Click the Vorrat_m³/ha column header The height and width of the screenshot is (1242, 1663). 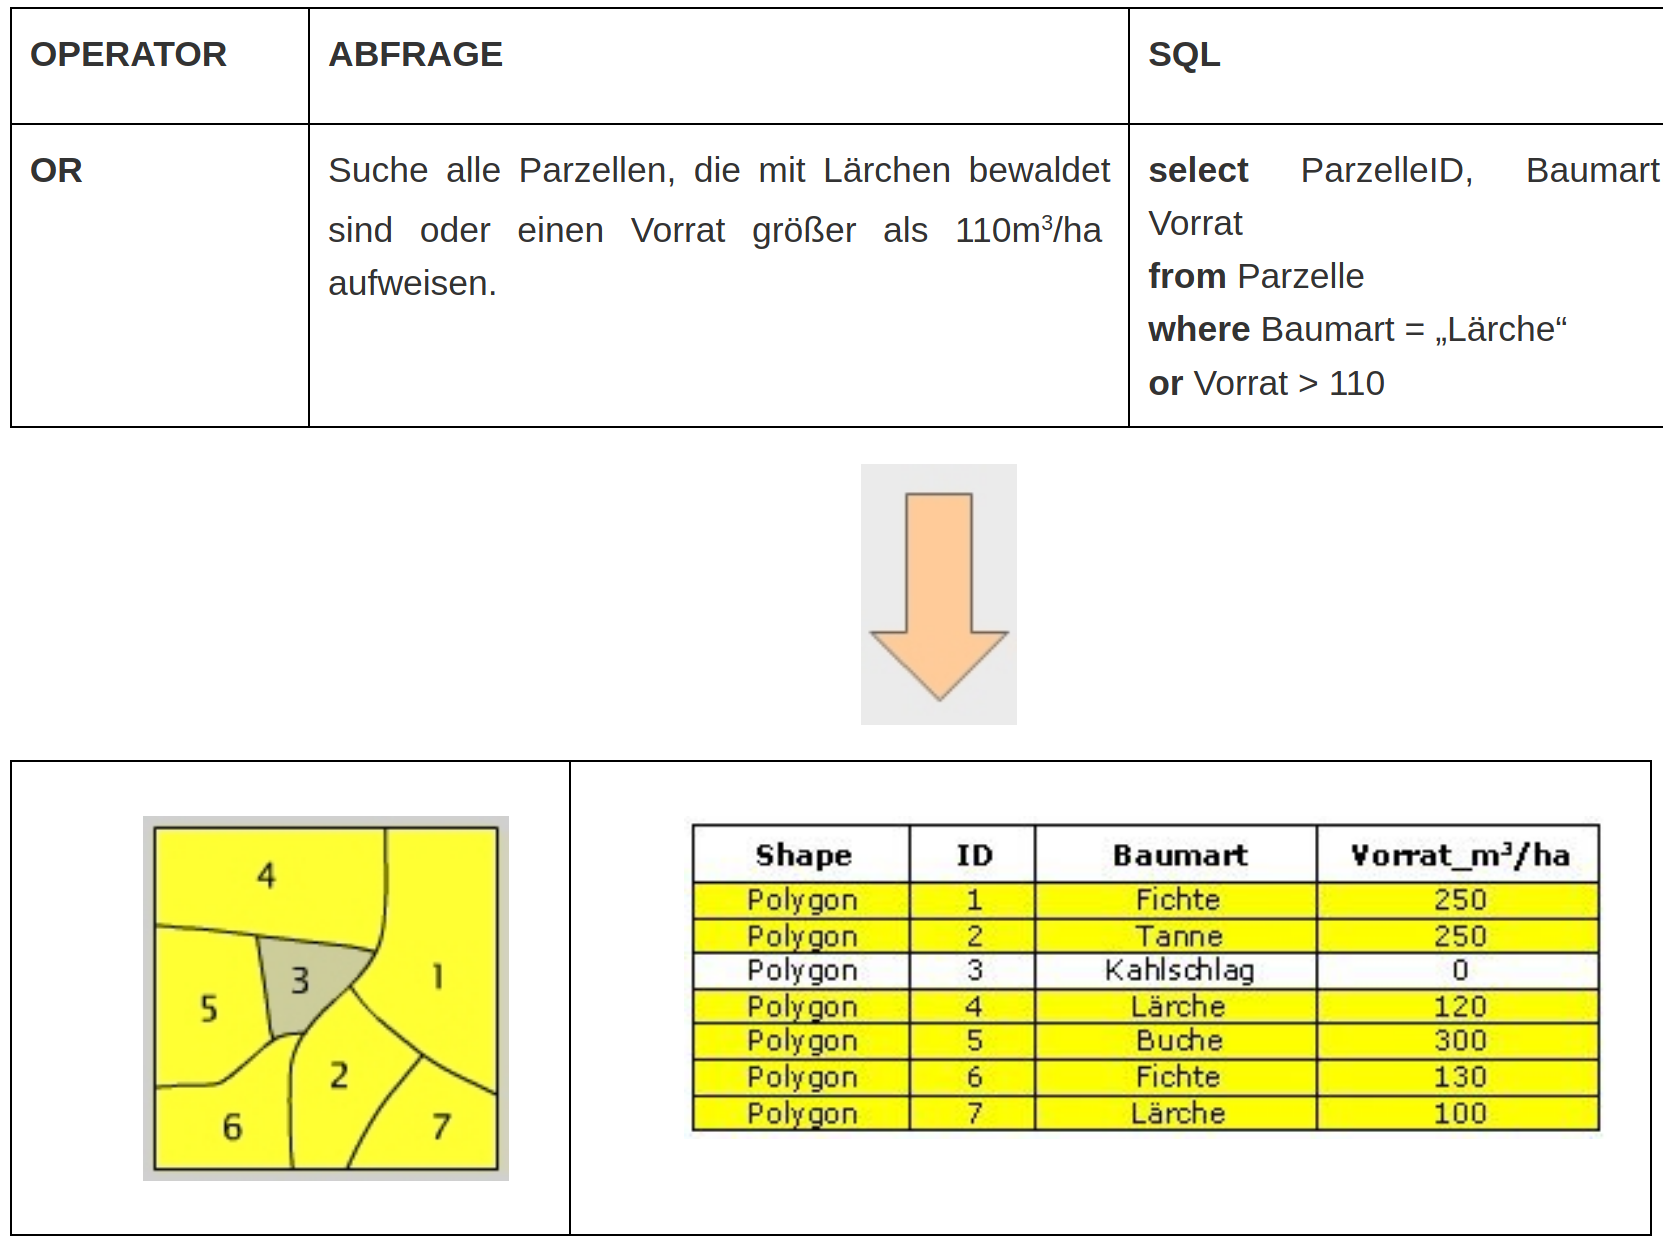(x=1459, y=854)
